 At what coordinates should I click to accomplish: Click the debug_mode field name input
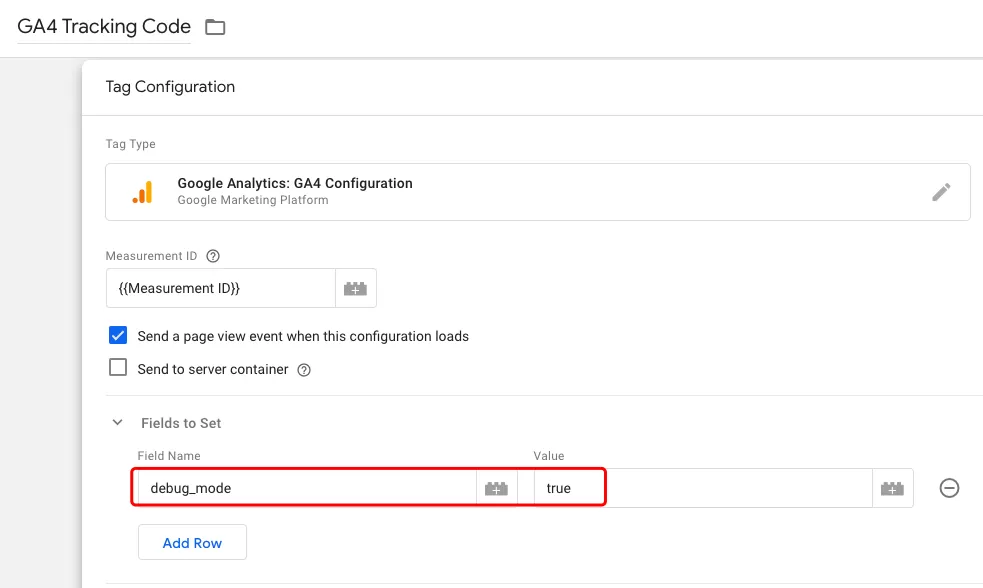coord(307,488)
